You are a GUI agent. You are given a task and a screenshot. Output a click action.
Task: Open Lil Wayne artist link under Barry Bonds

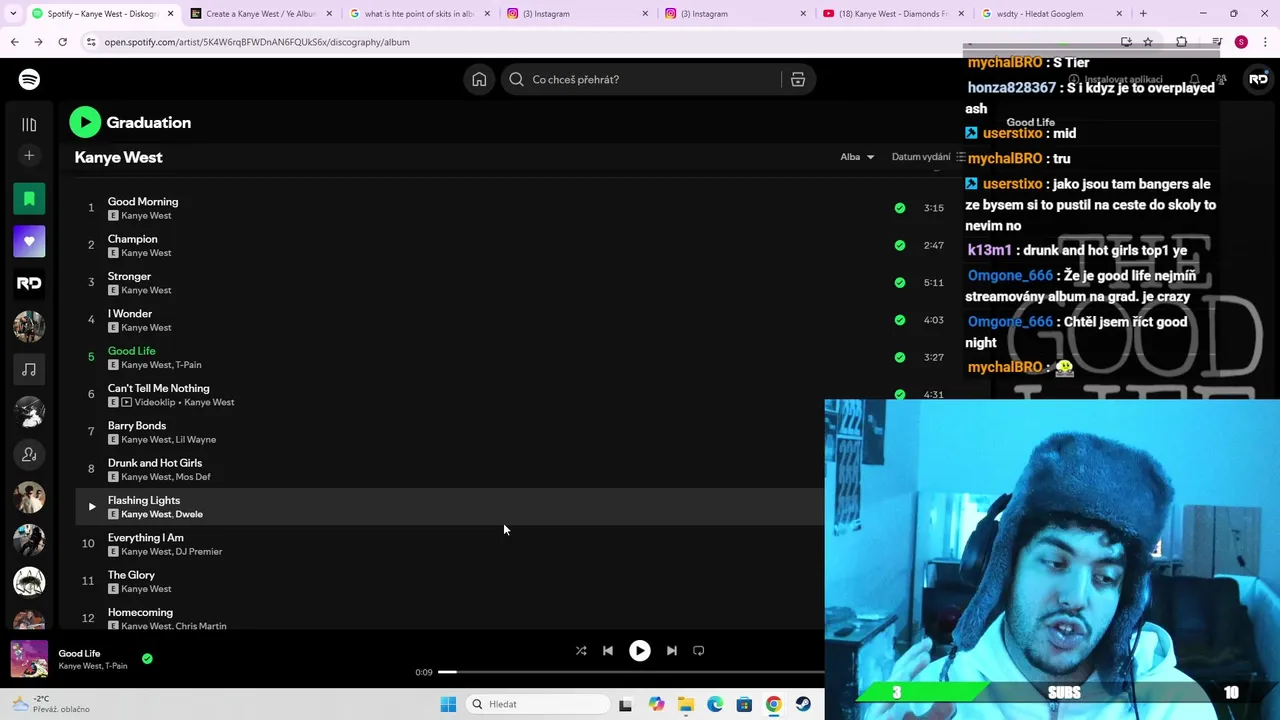[196, 440]
